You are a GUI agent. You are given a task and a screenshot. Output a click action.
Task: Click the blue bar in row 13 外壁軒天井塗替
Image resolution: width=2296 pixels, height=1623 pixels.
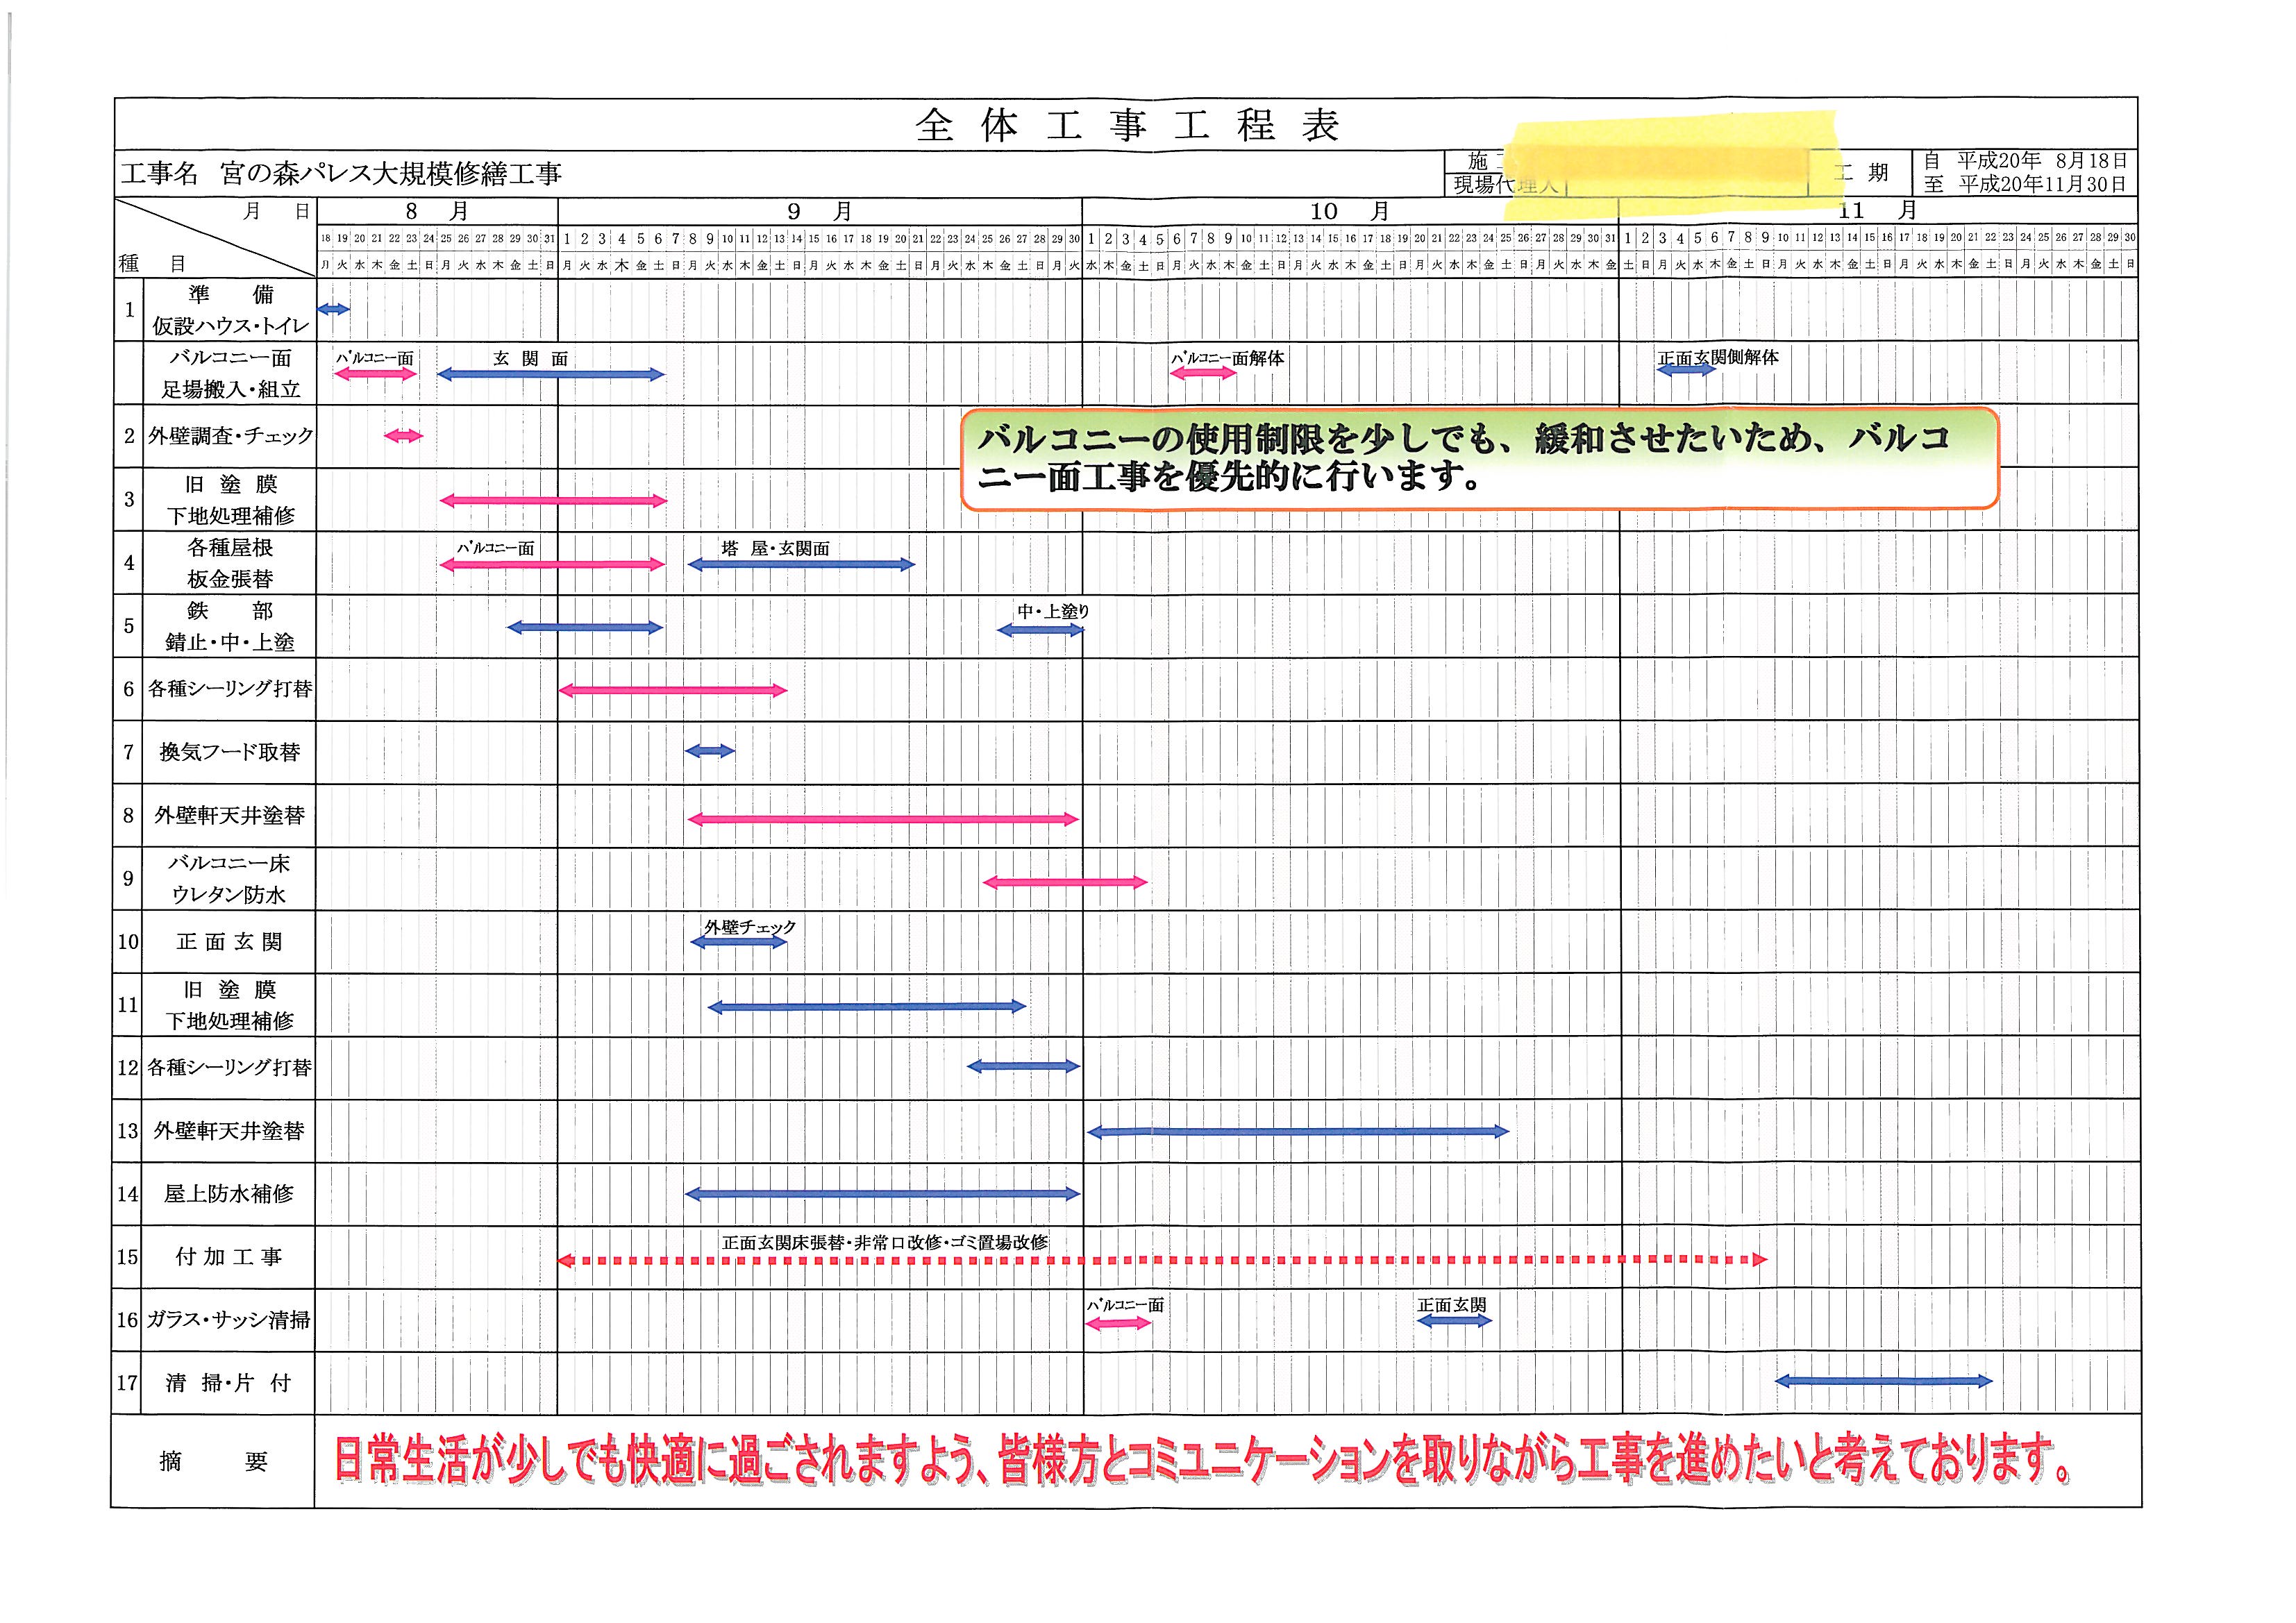pos(1298,1132)
